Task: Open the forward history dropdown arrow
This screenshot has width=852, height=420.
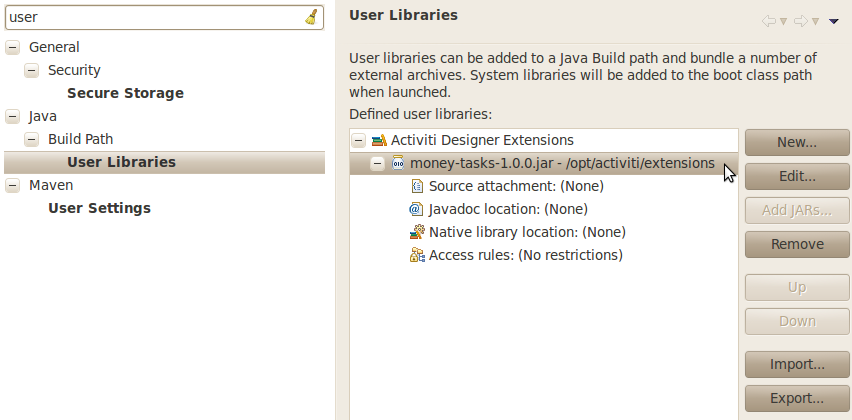Action: (x=815, y=22)
